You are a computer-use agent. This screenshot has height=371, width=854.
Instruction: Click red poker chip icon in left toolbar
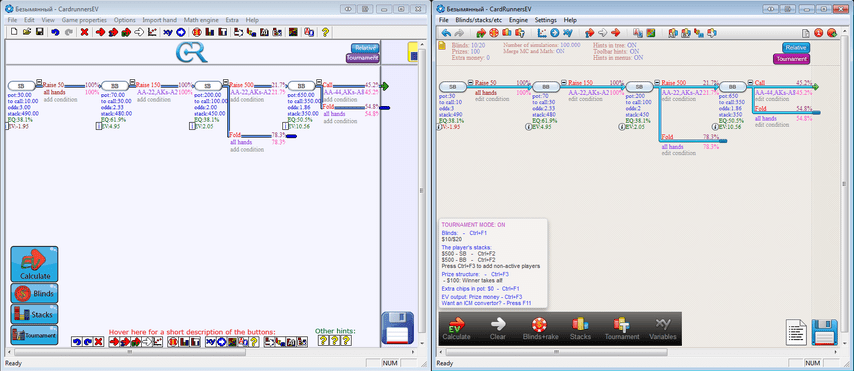[x=197, y=32]
